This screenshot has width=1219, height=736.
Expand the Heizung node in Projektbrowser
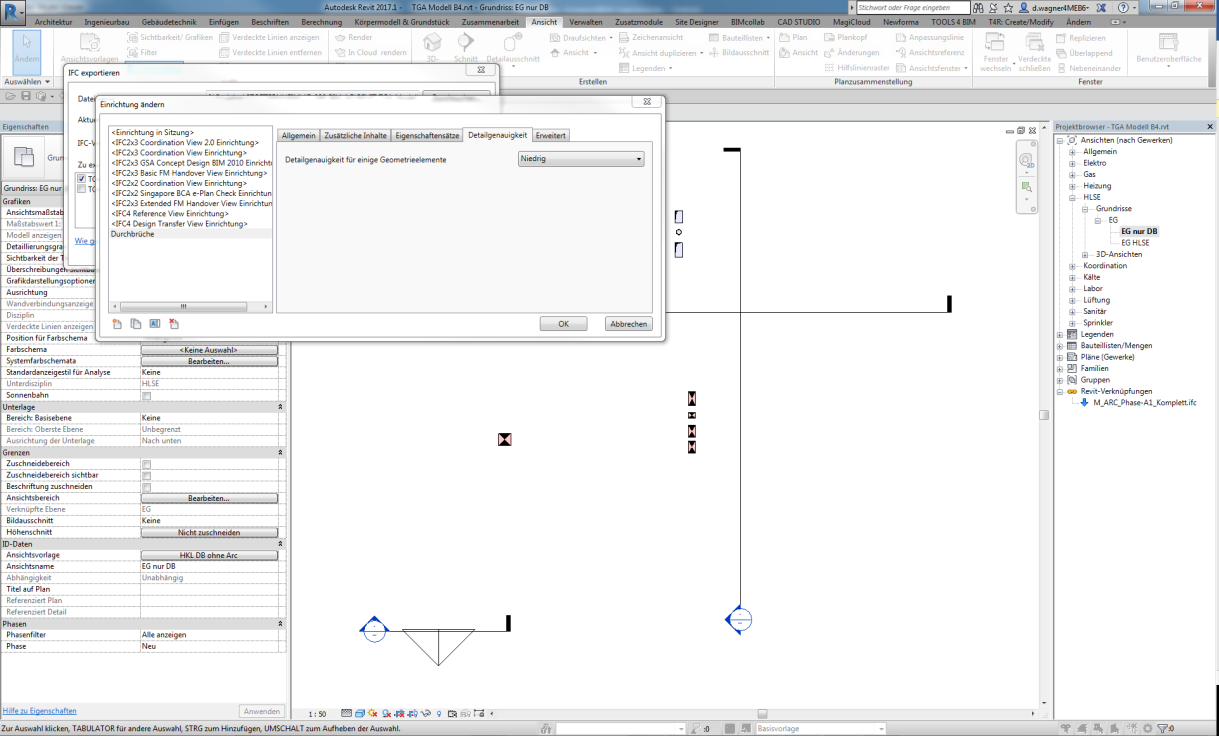point(1074,185)
